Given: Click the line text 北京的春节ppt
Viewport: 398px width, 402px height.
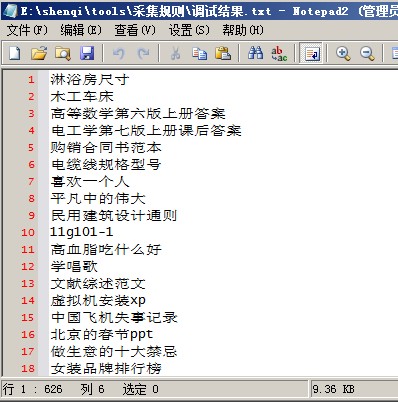Looking at the screenshot, I should [x=102, y=334].
